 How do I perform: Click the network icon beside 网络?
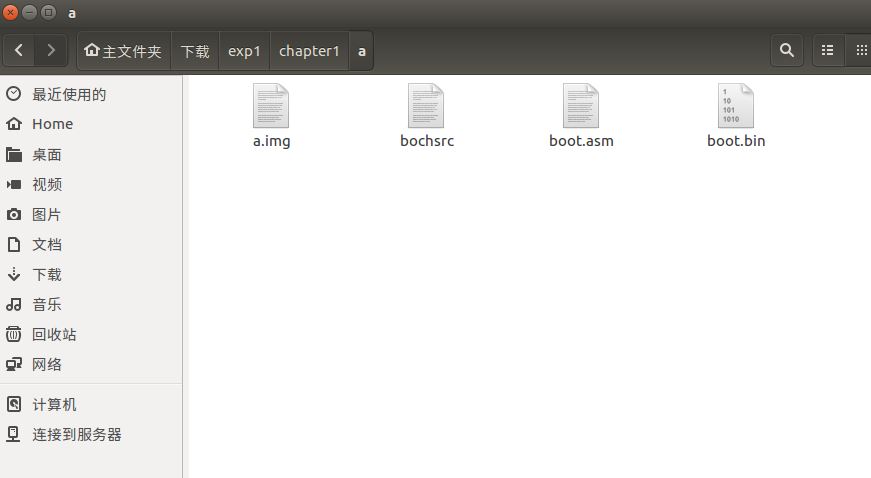pos(14,364)
